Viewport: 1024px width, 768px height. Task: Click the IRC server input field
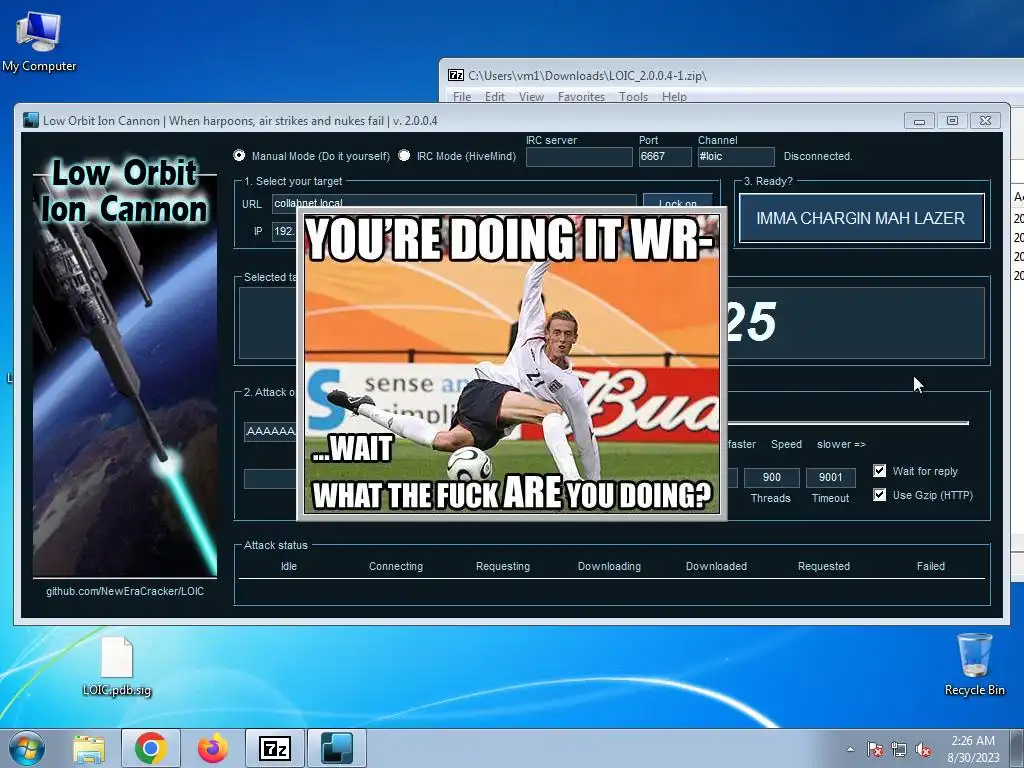[579, 157]
